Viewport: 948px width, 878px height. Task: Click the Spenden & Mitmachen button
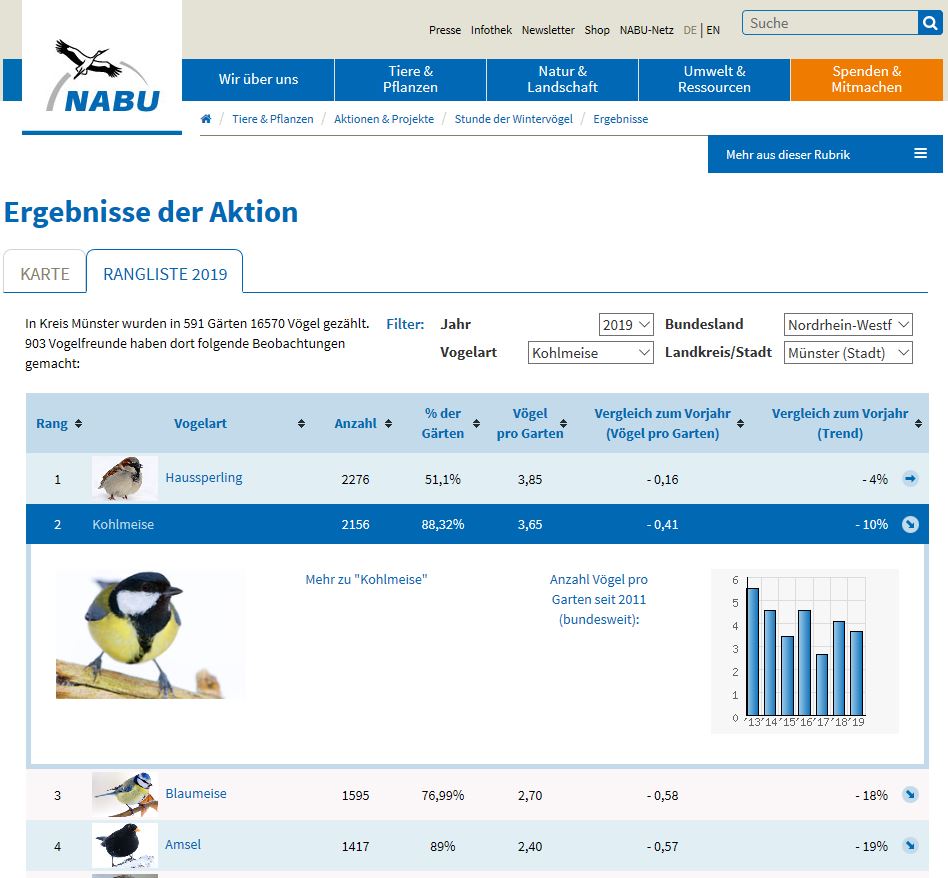866,79
